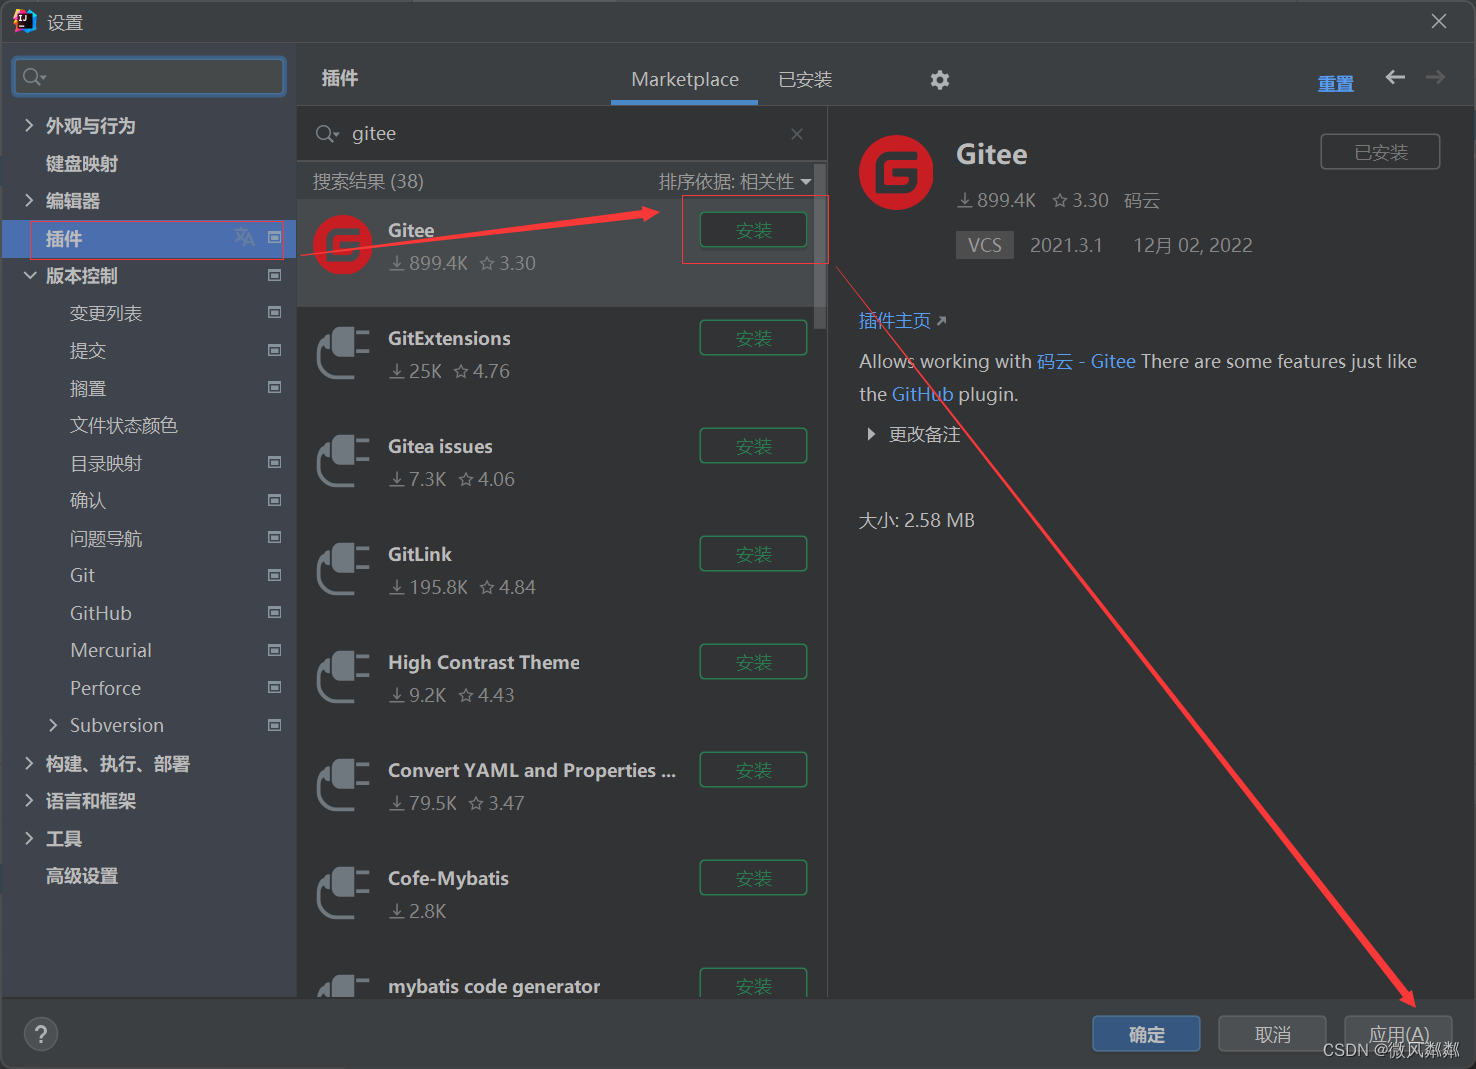This screenshot has height=1069, width=1476.
Task: Install the GitExtensions plugin
Action: [753, 338]
